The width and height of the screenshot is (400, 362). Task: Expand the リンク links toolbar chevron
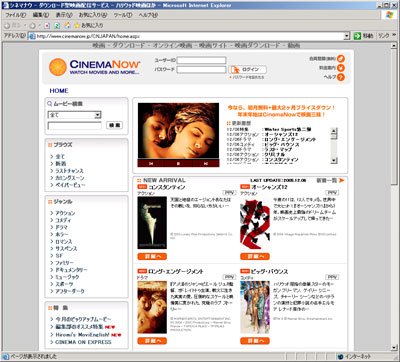pos(393,36)
